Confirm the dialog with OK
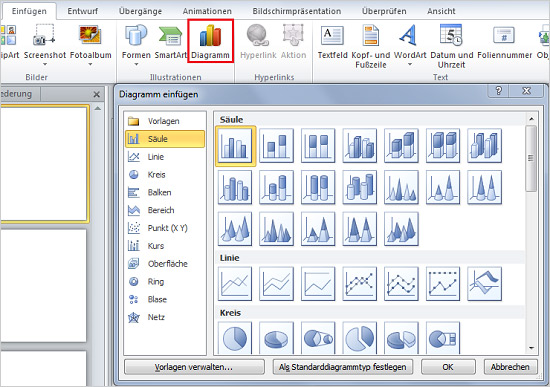 point(448,367)
